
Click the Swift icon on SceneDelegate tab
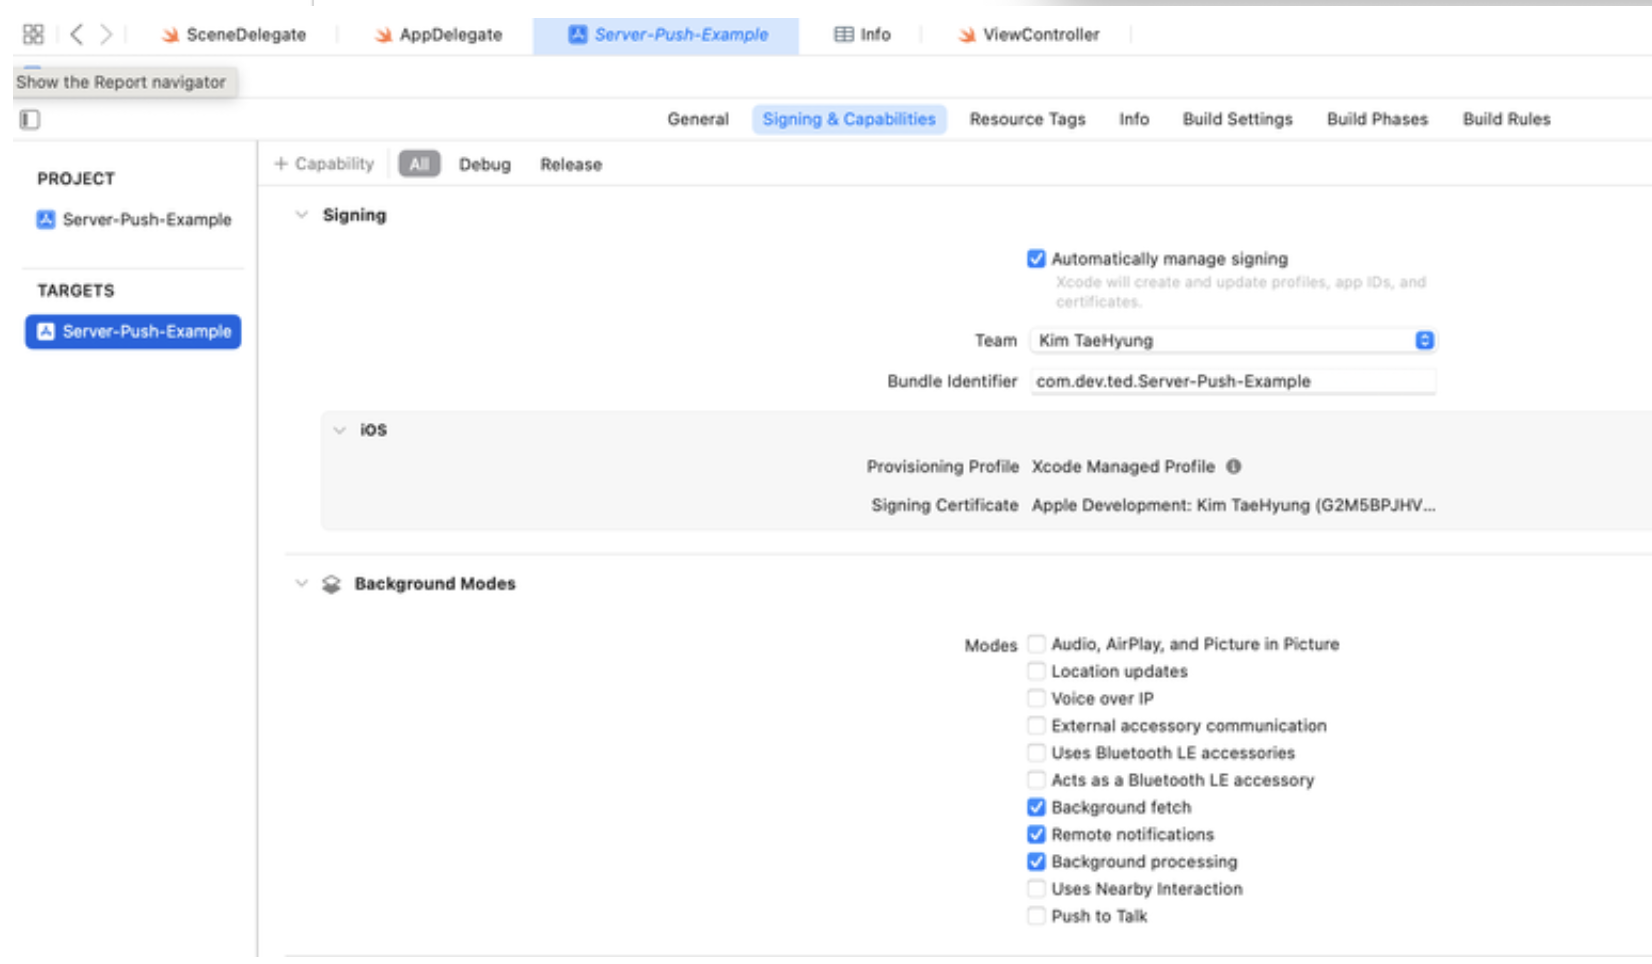171,35
